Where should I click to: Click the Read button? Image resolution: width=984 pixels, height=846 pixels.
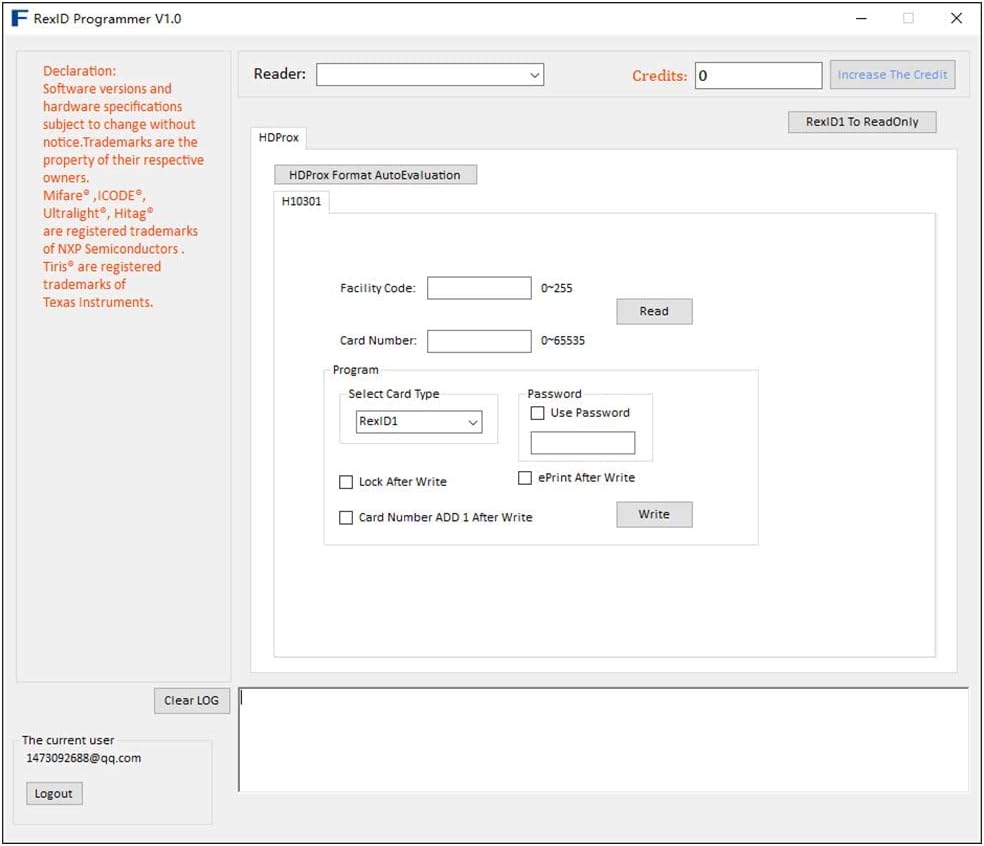pos(654,311)
